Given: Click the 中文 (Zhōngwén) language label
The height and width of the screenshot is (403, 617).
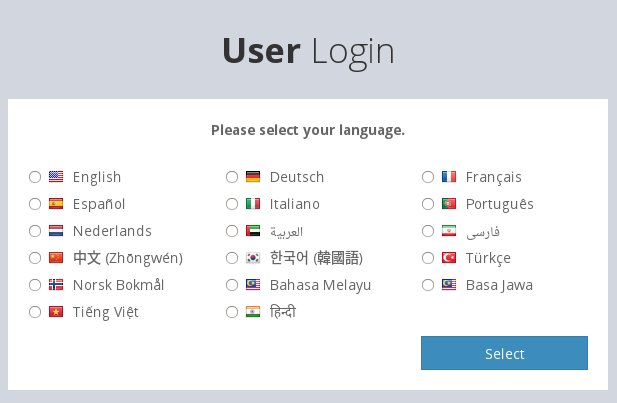Looking at the screenshot, I should tap(127, 258).
